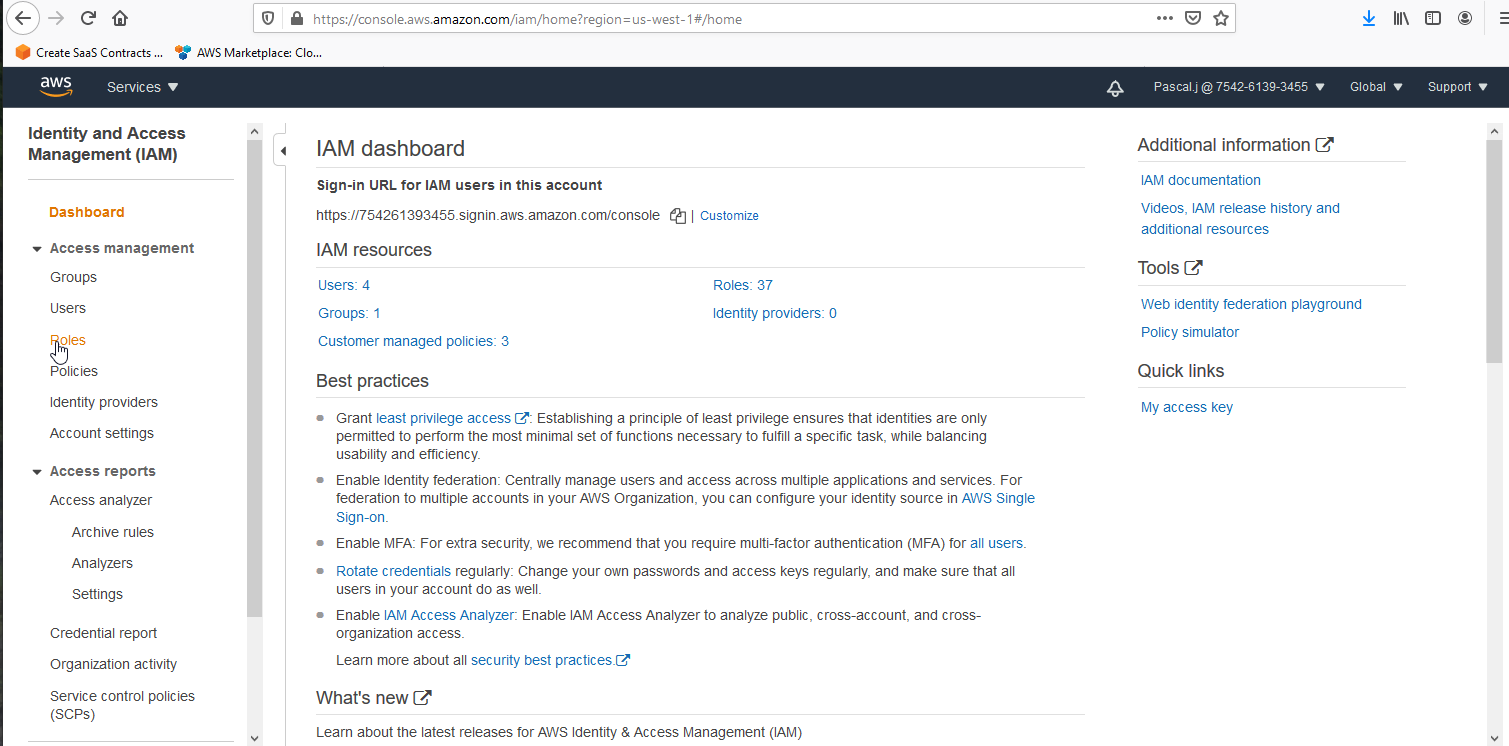Open the Firefox library icon
The height and width of the screenshot is (746, 1509).
(x=1401, y=18)
